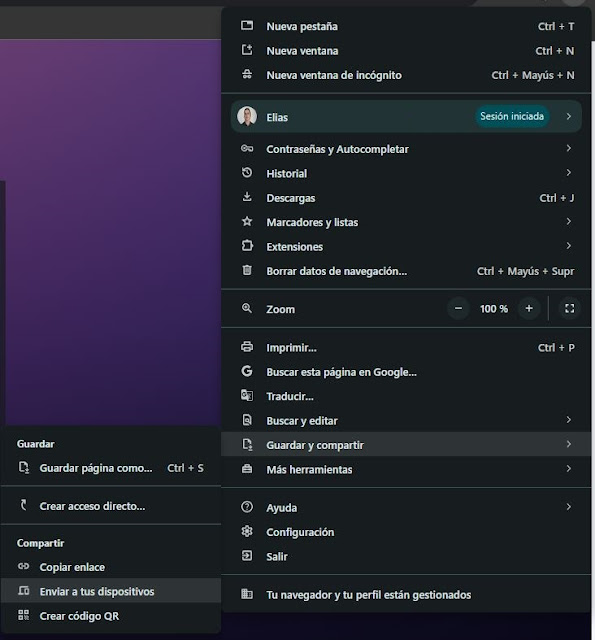Click the star icon beside Marcadores y listas
The height and width of the screenshot is (640, 595).
point(247,222)
